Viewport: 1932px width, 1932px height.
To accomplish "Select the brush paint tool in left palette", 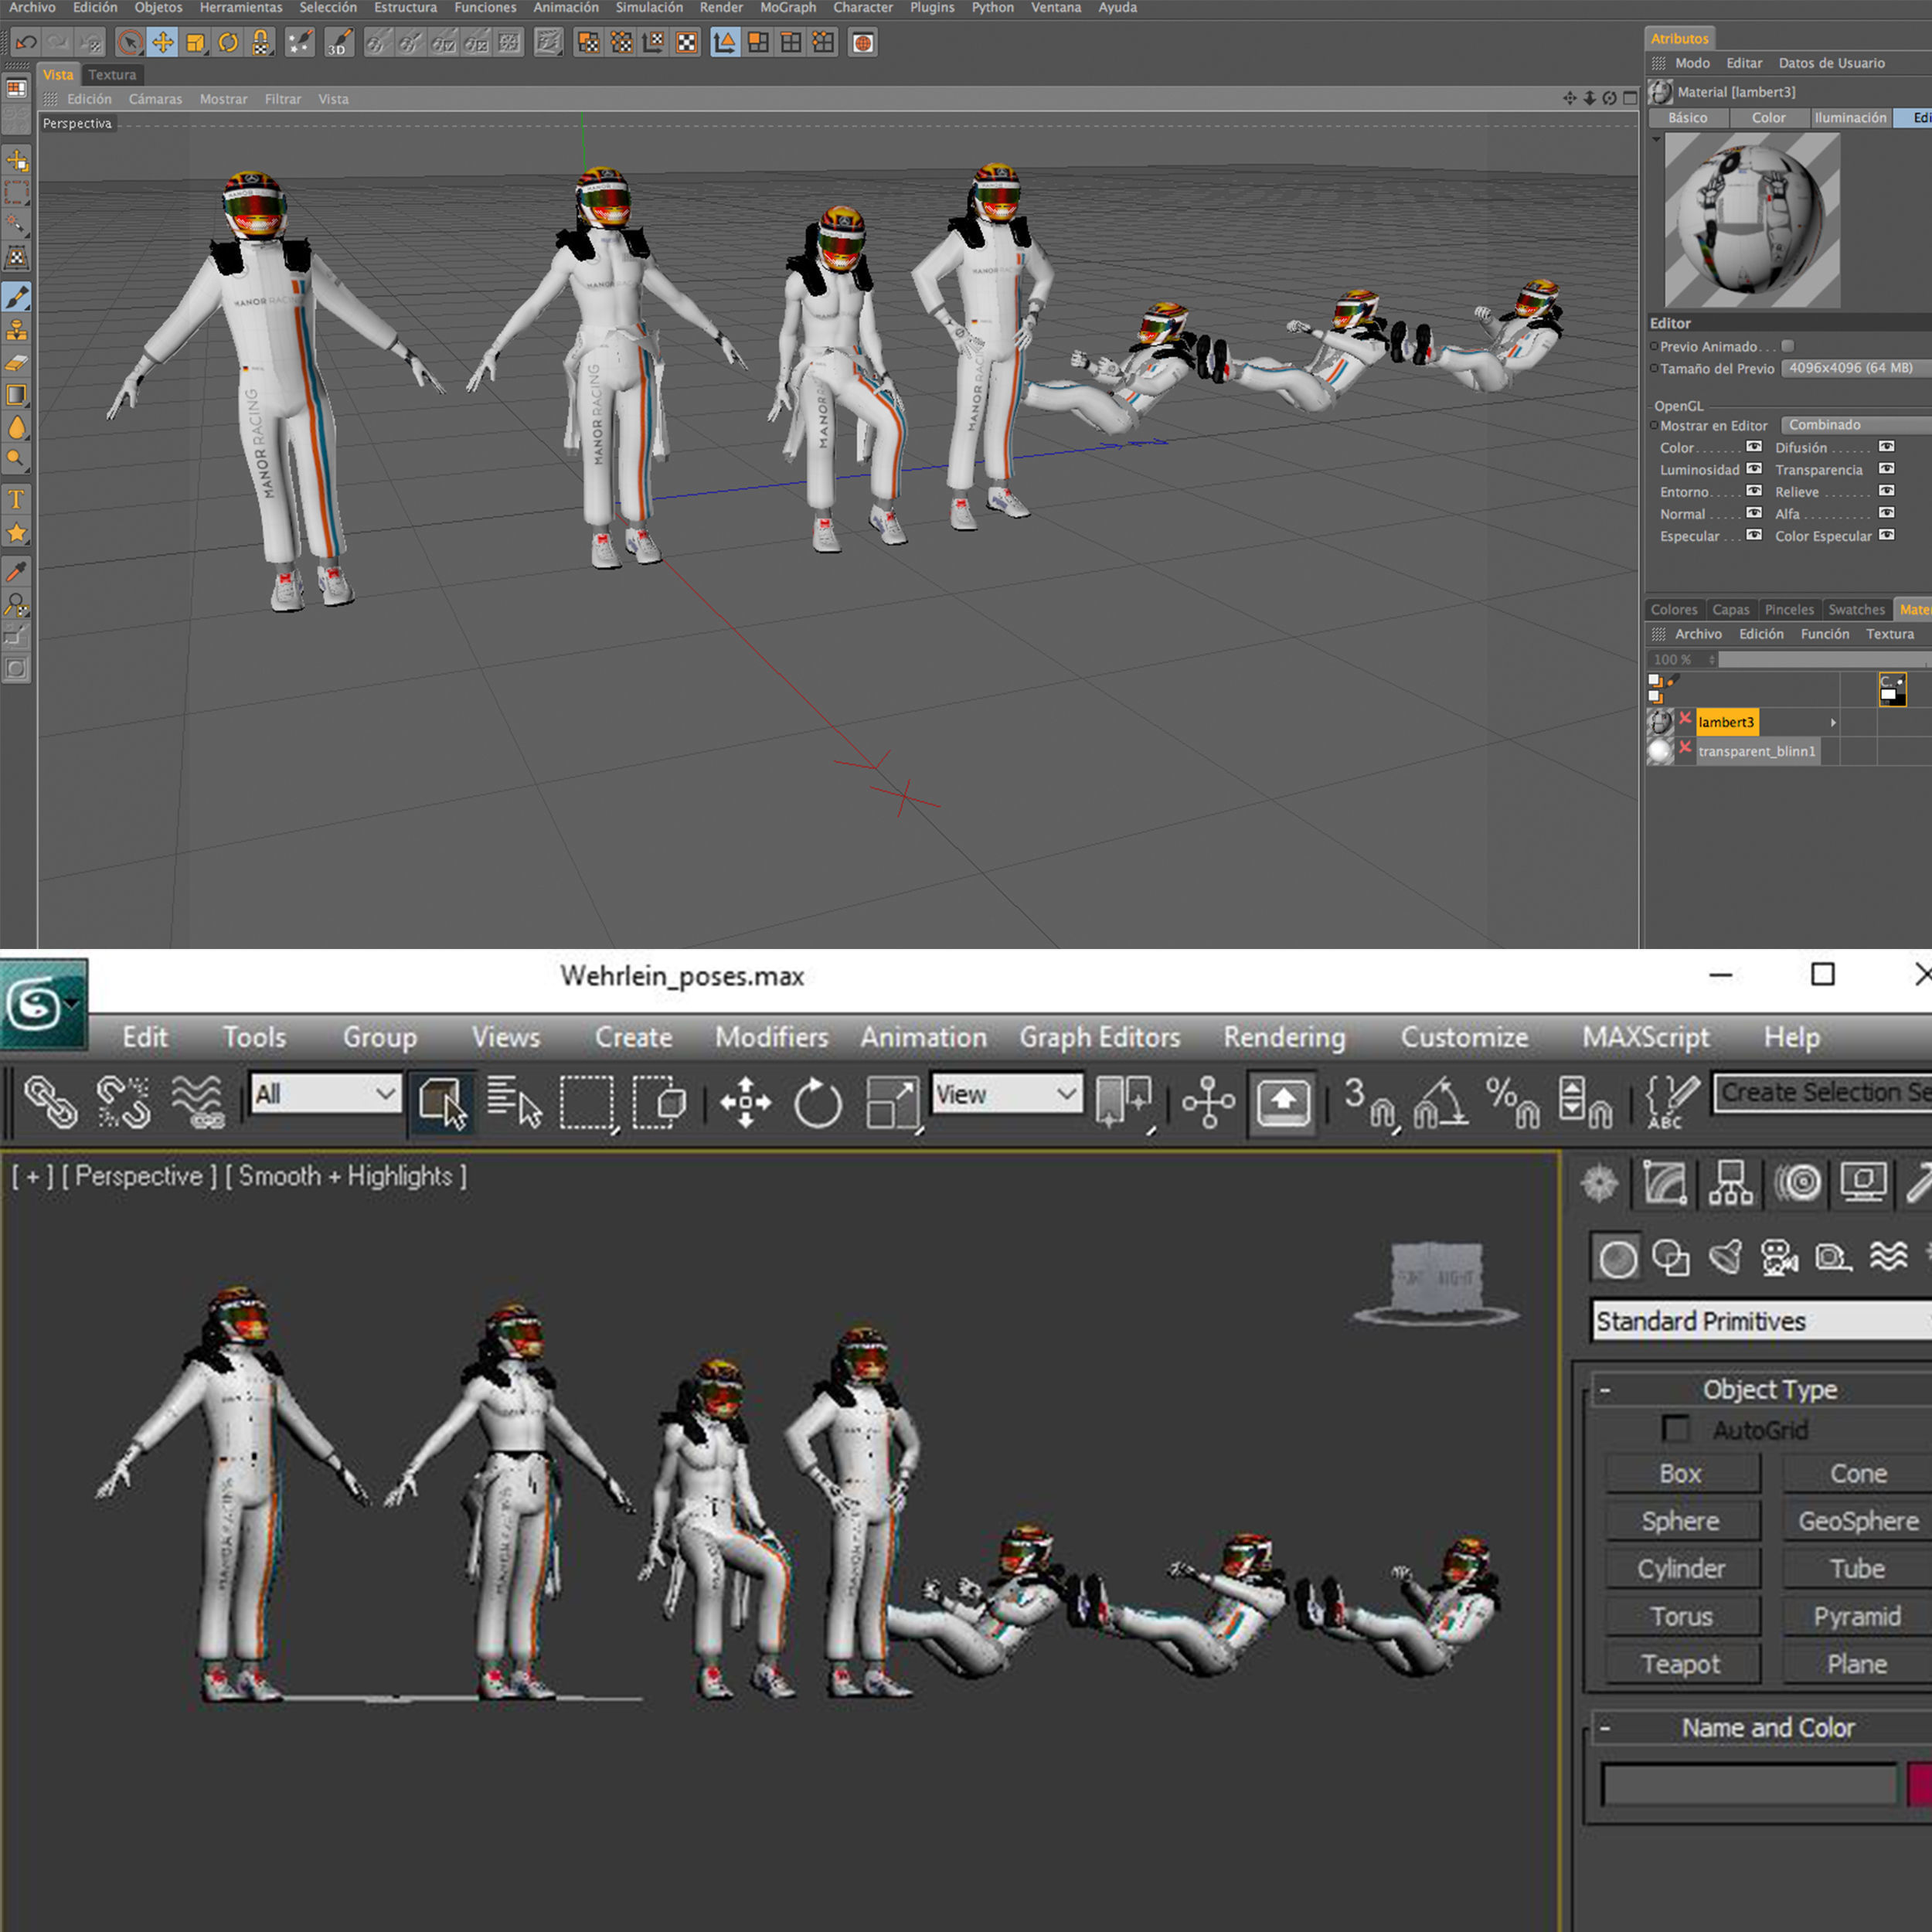I will point(17,296).
